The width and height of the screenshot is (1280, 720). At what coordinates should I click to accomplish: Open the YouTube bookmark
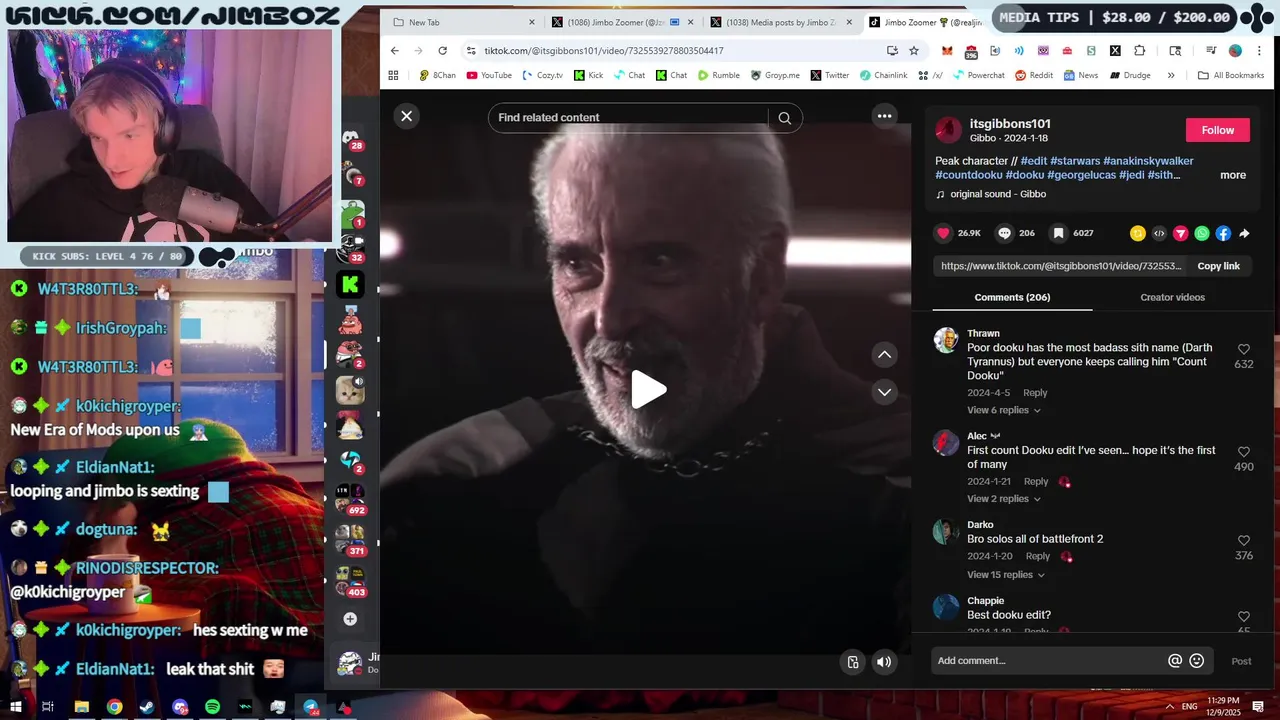pos(489,75)
